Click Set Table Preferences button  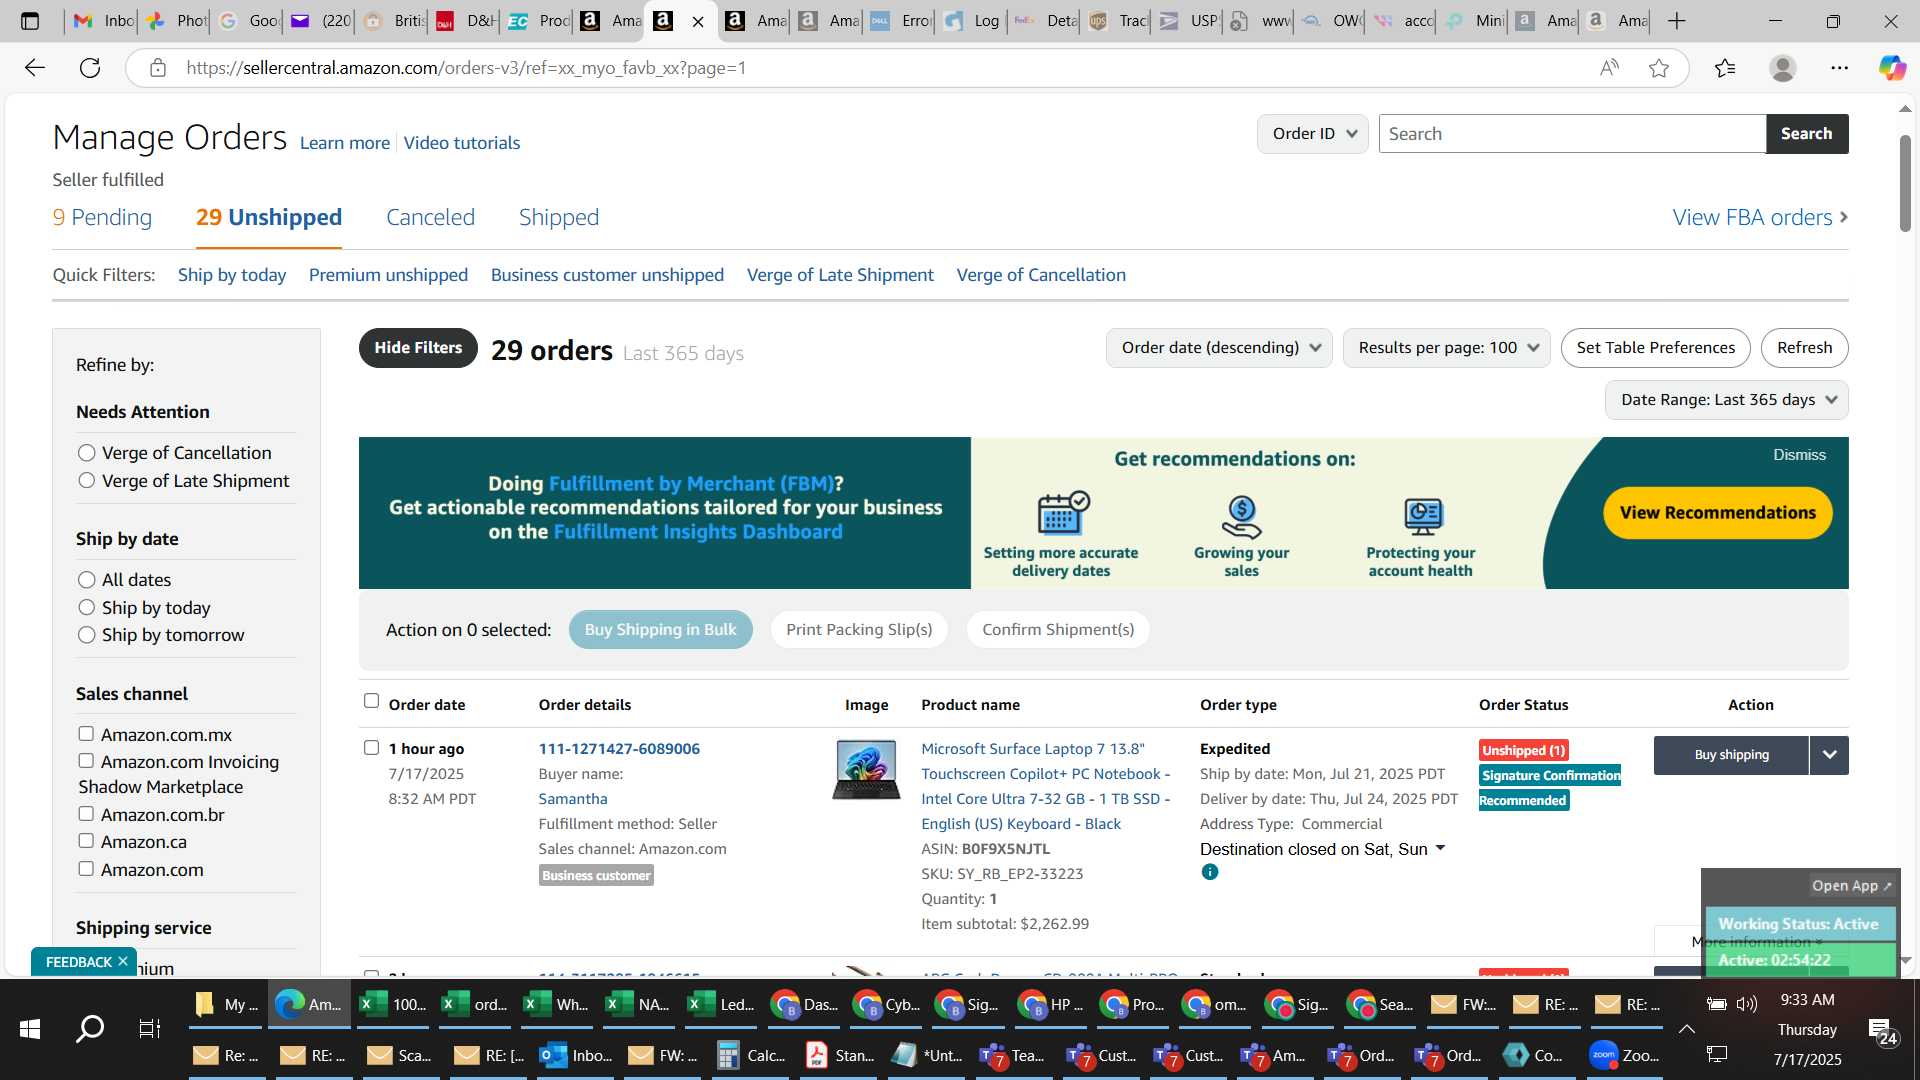[1655, 348]
